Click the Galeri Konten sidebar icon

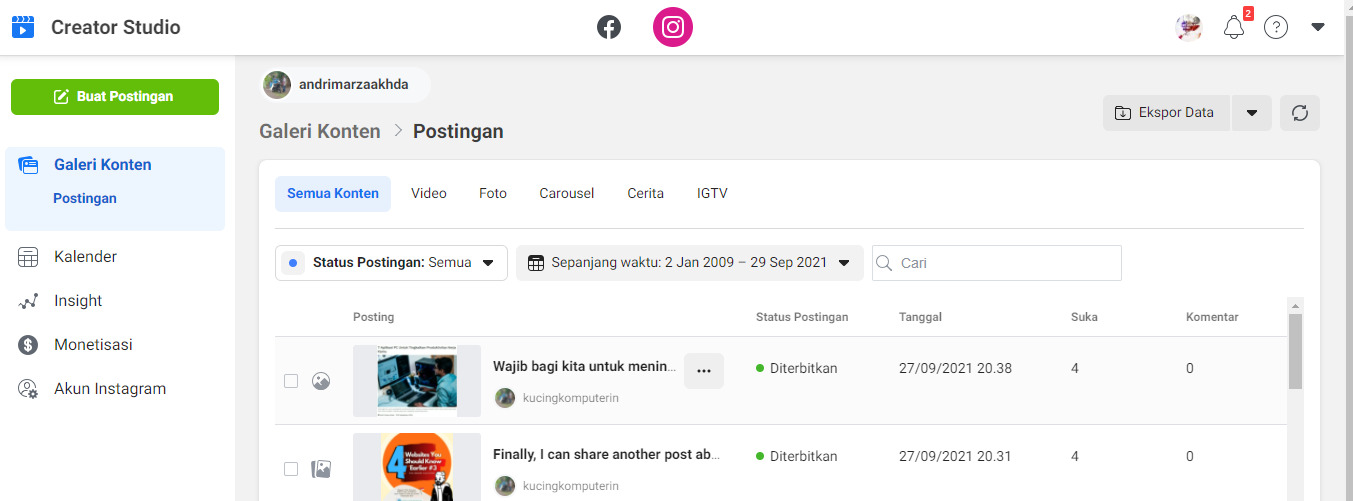tap(28, 165)
